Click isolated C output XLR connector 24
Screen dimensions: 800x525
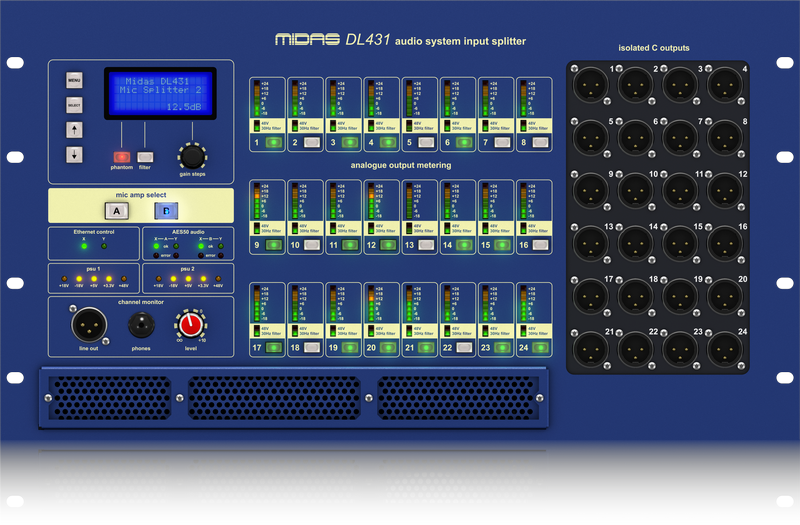point(725,349)
